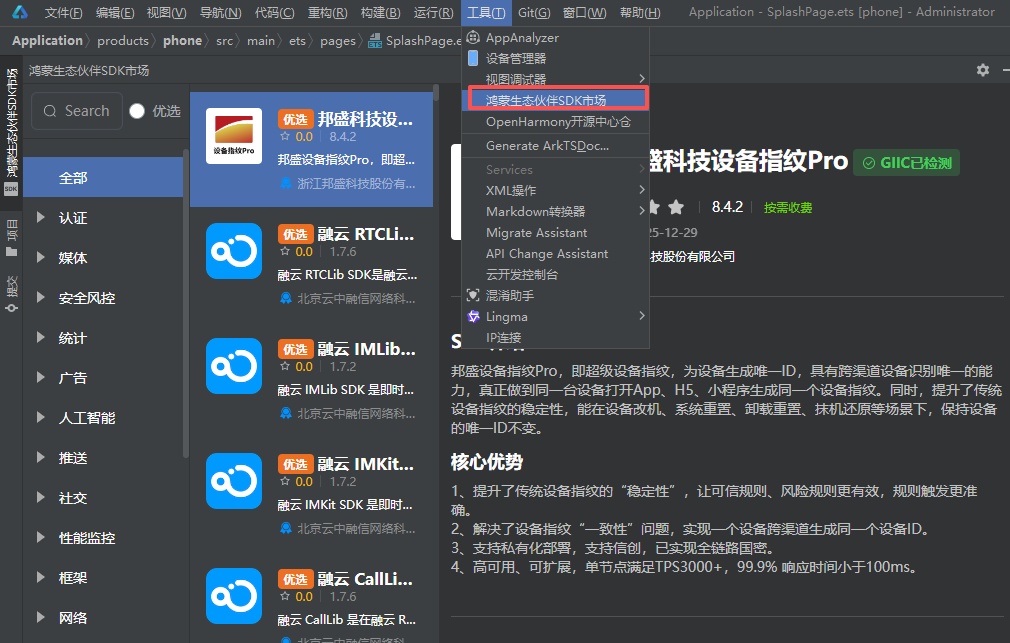
Task: Click the GIIC已检测 badge
Action: tap(906, 162)
